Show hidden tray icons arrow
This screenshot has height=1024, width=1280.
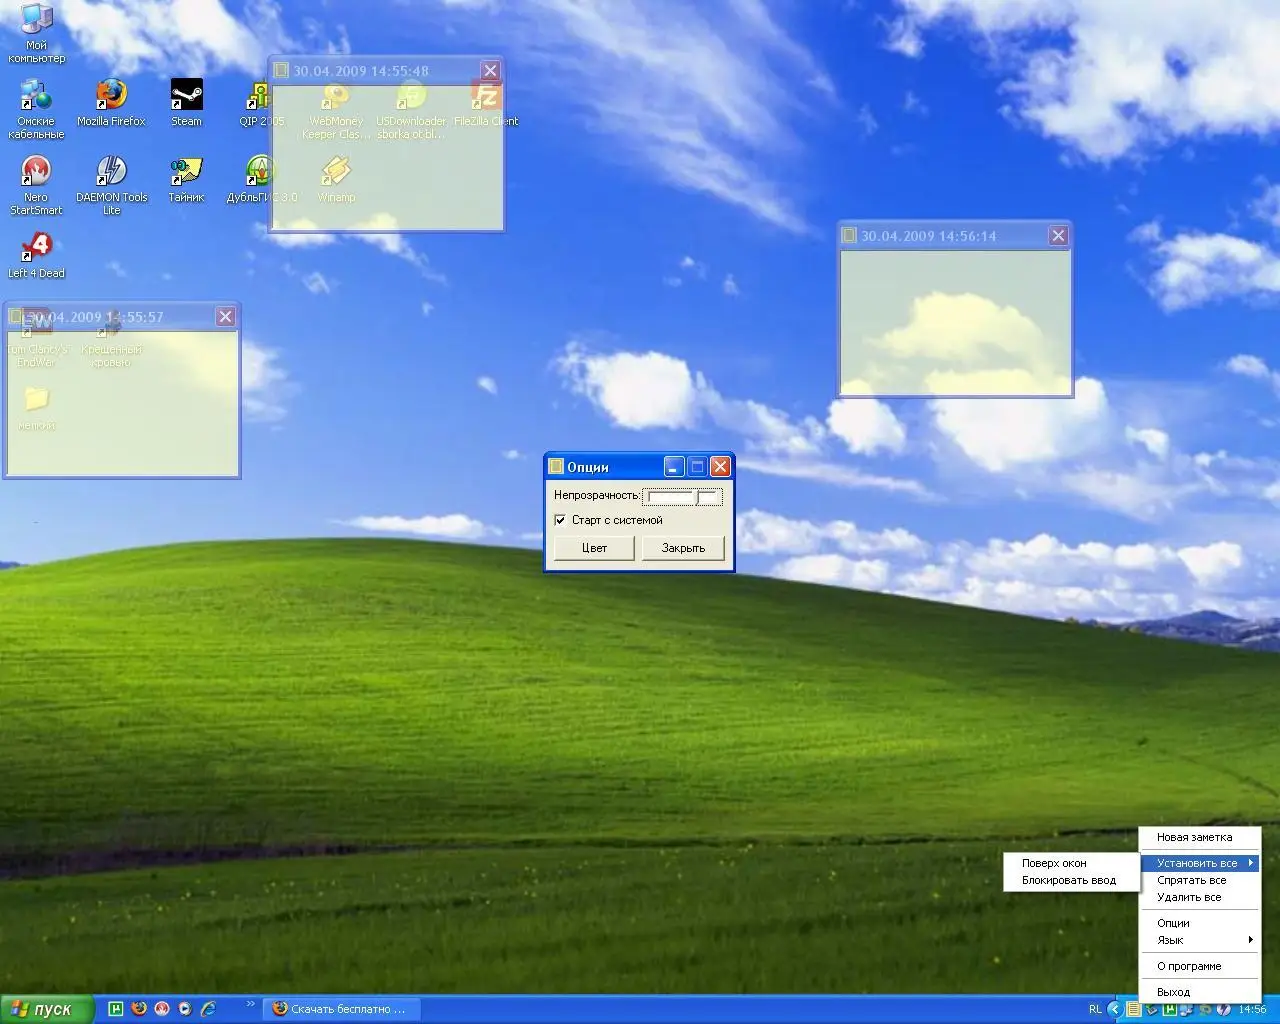tap(1114, 1010)
